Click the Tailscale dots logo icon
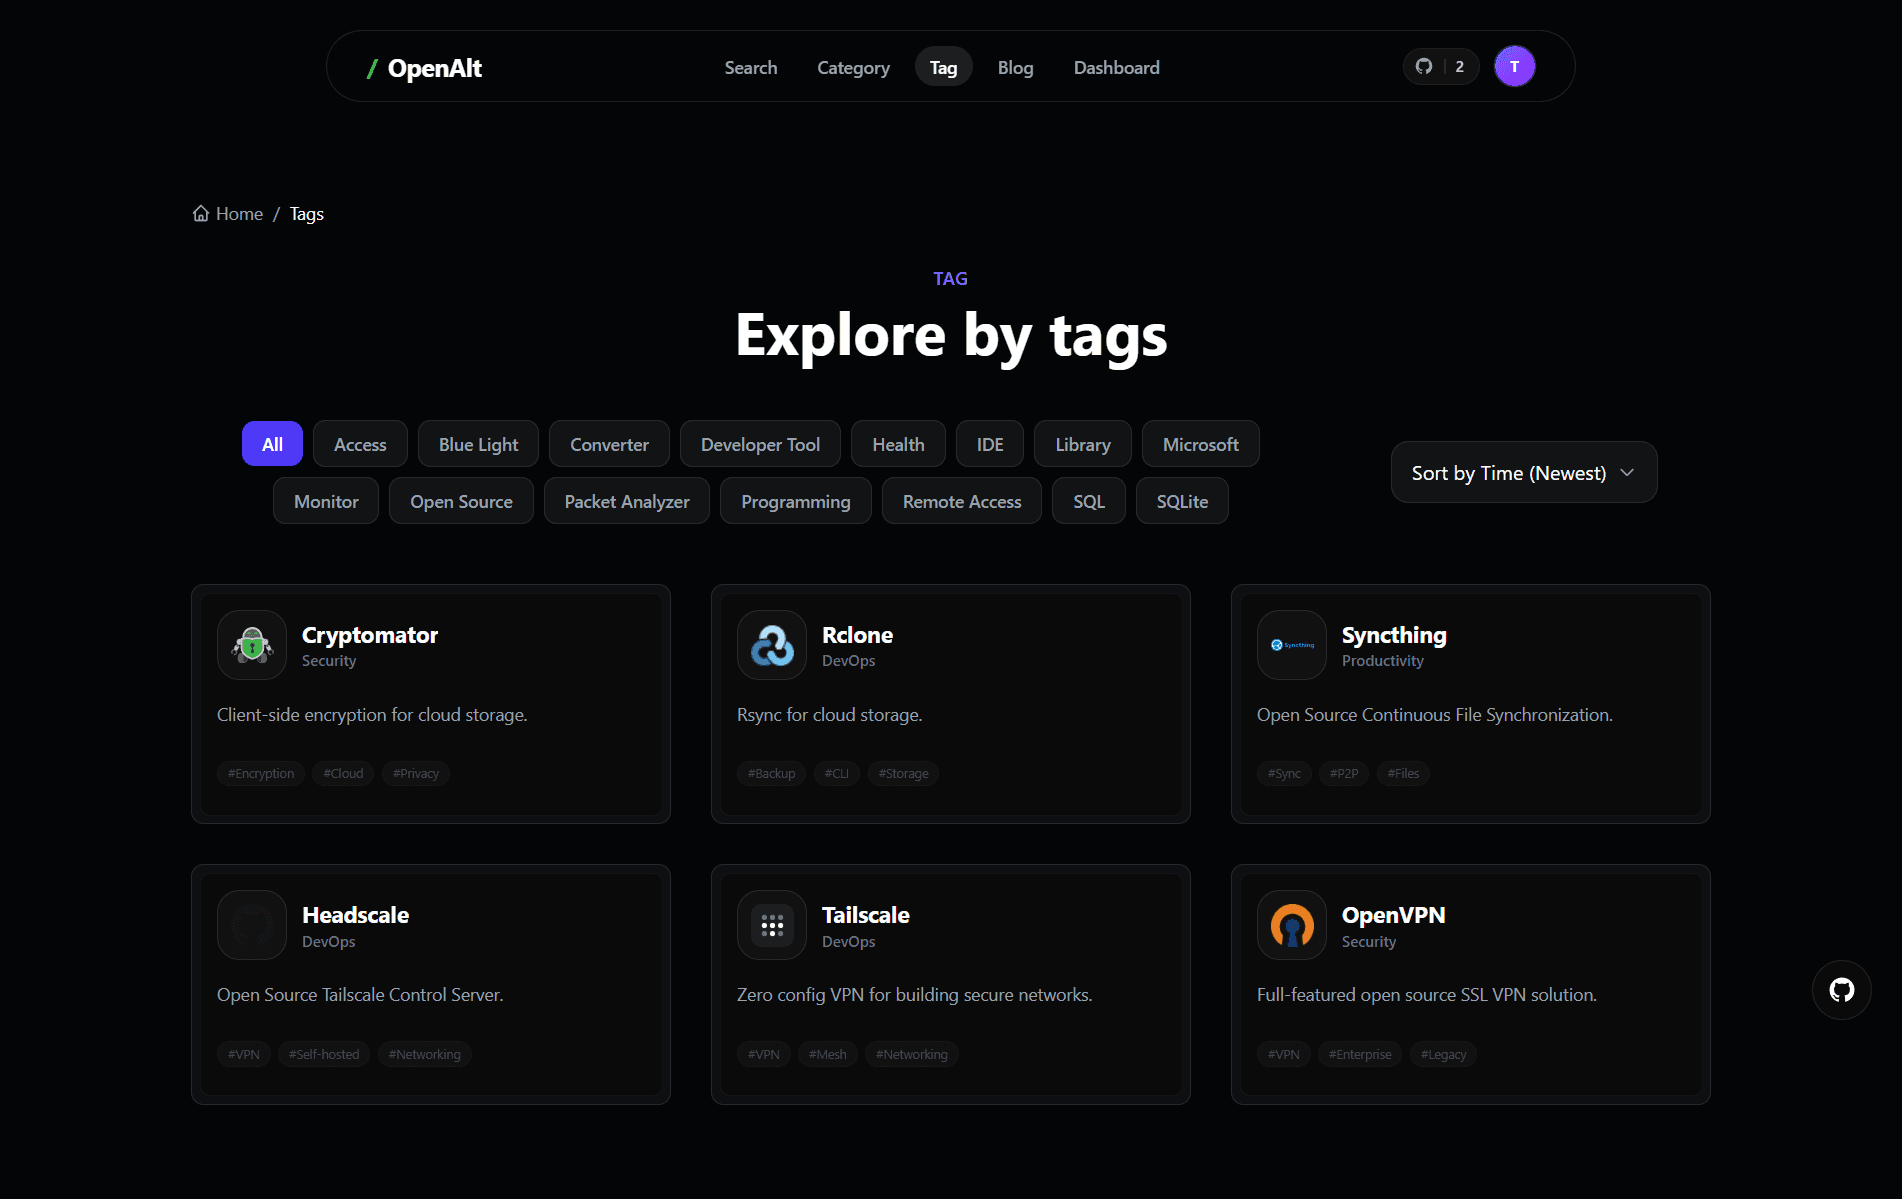 coord(772,925)
